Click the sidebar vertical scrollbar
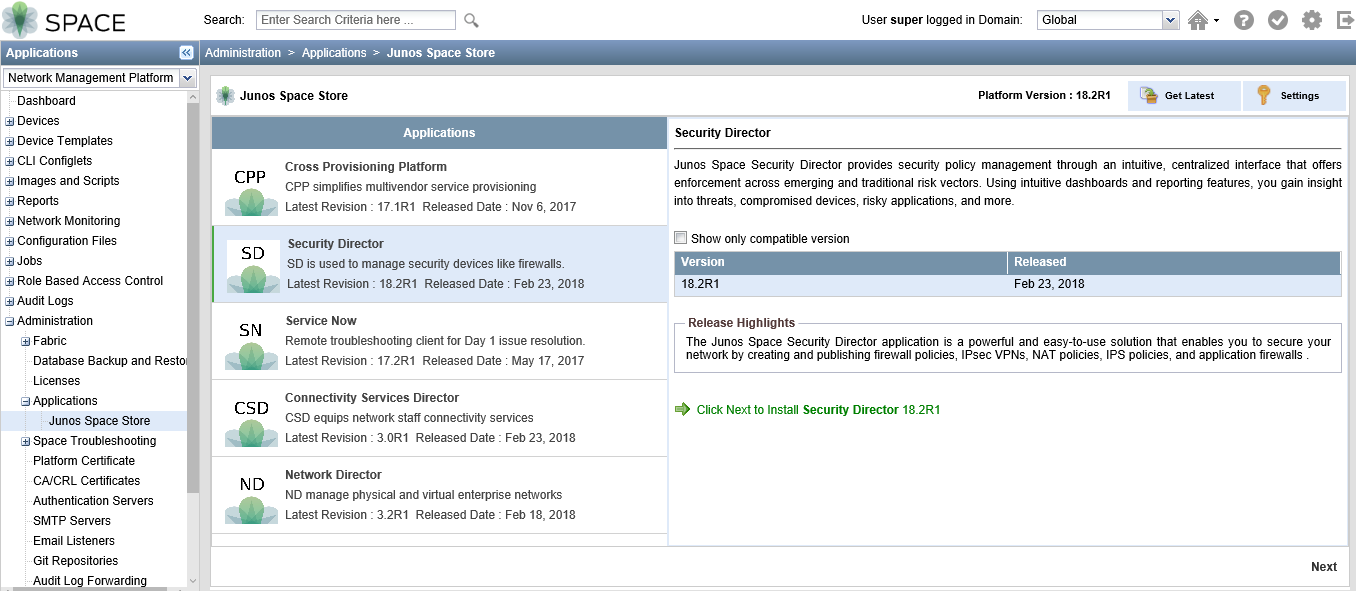1356x591 pixels. (x=193, y=300)
